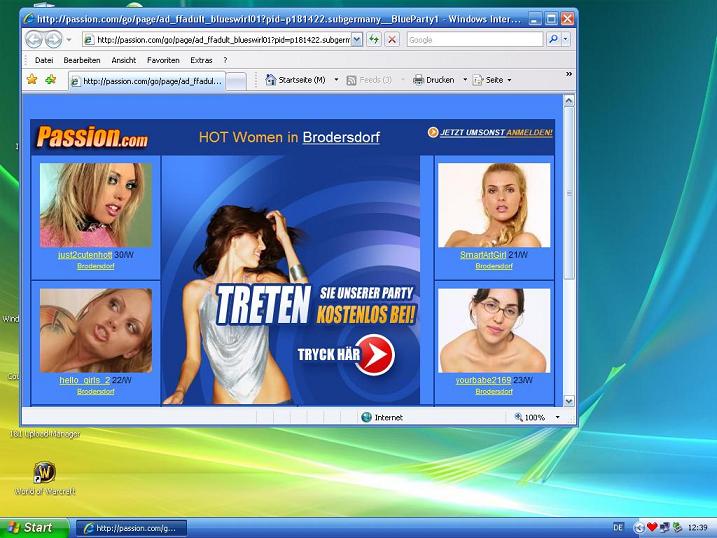Screen dimensions: 717x538
Task: Click the 100% zoom level button
Action: [530, 417]
